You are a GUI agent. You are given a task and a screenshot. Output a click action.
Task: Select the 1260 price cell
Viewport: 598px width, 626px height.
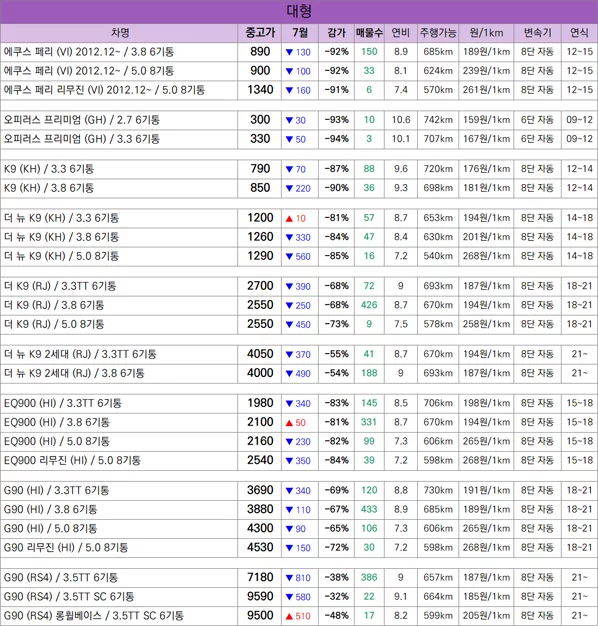pyautogui.click(x=260, y=237)
